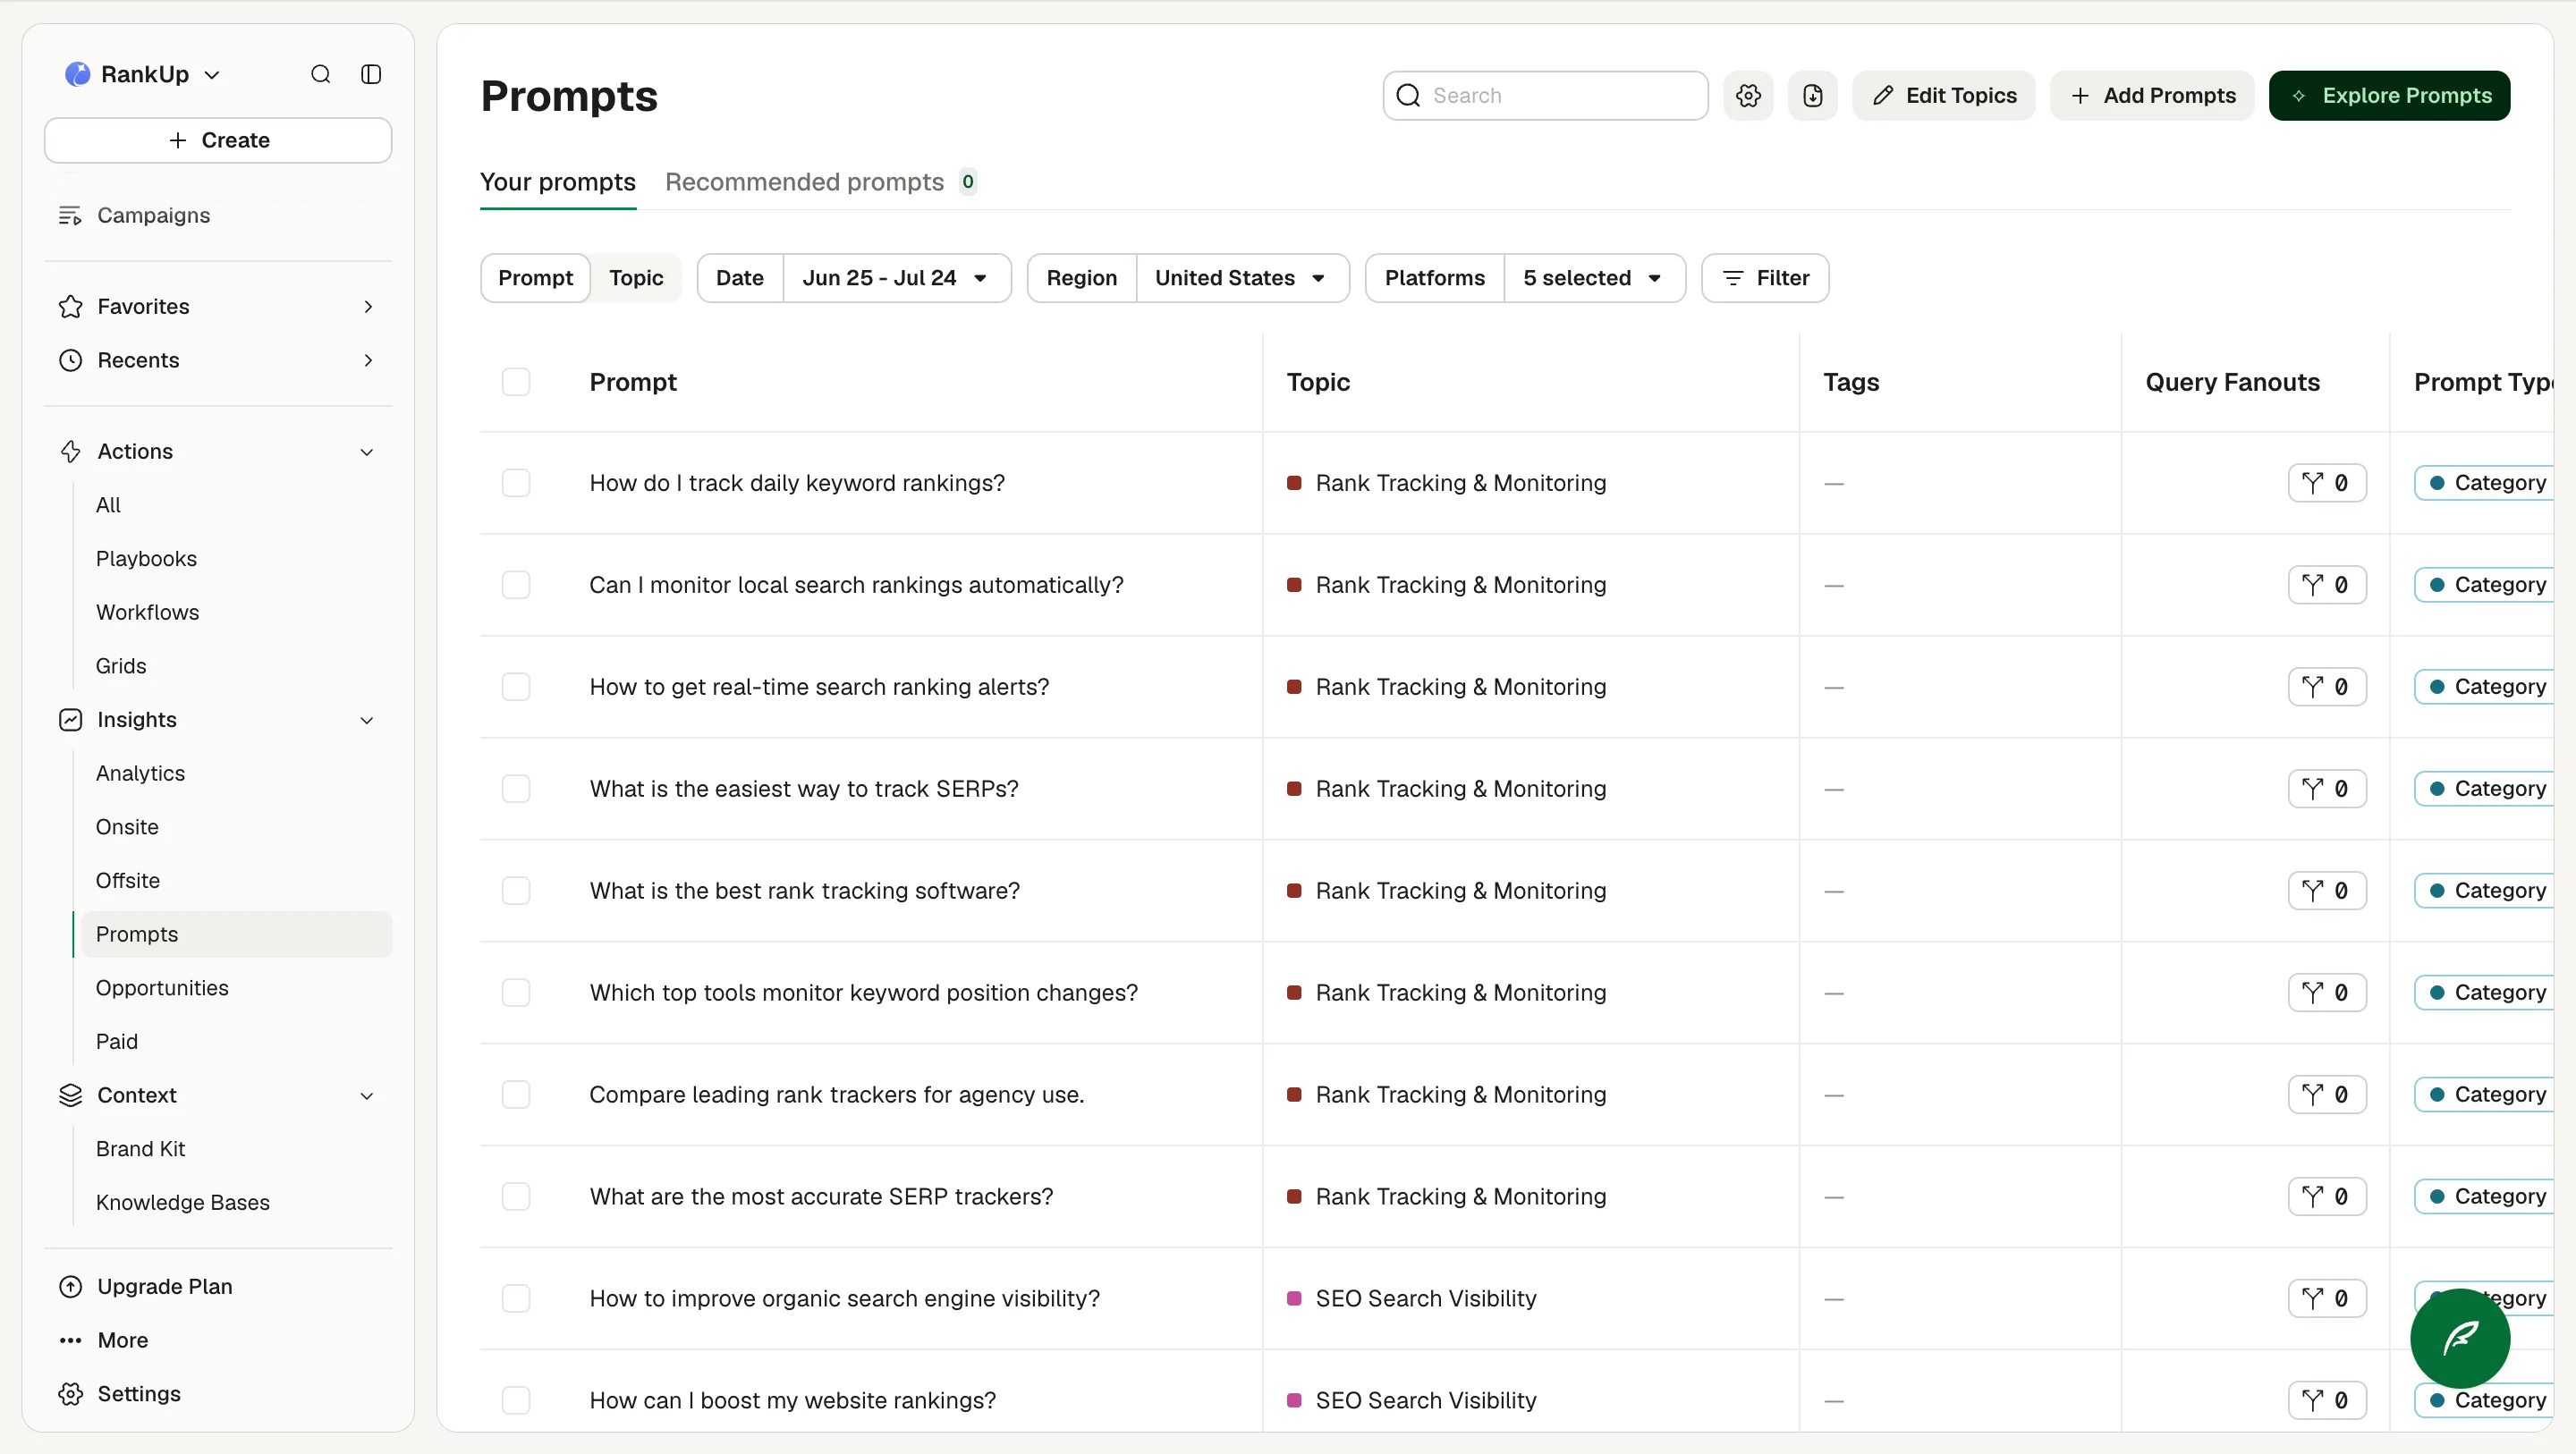Viewport: 2576px width, 1454px height.
Task: Click the export download icon
Action: click(x=1812, y=95)
